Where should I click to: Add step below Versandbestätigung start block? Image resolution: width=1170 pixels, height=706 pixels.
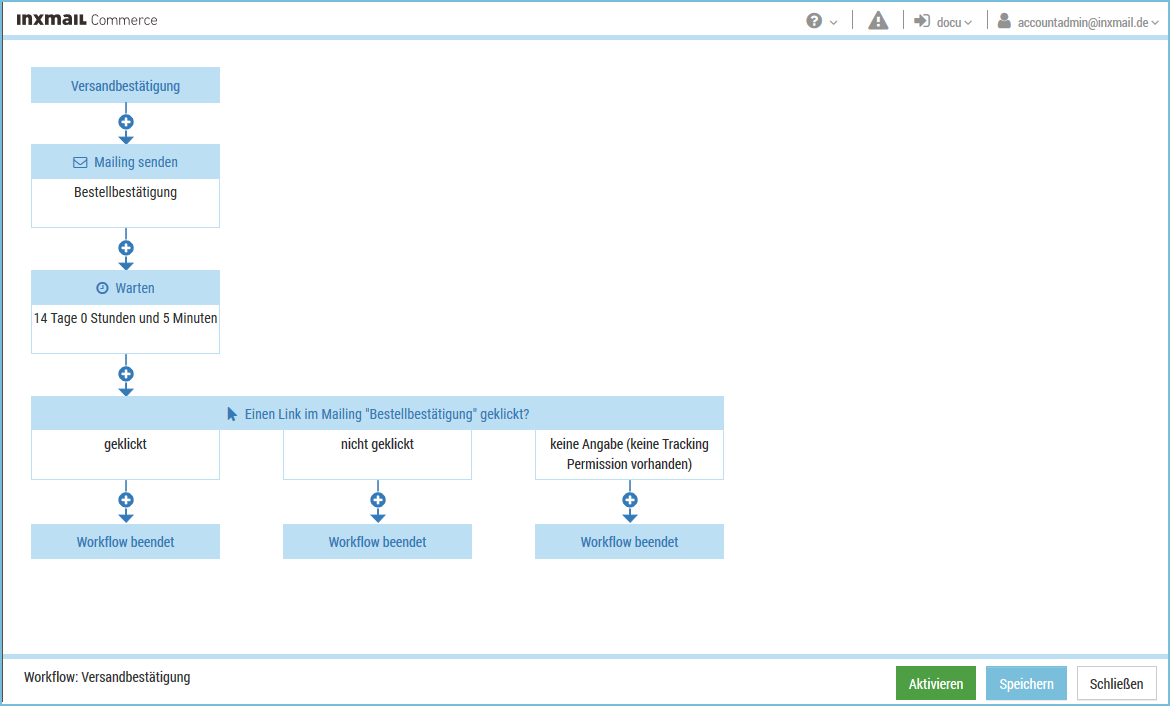tap(126, 122)
